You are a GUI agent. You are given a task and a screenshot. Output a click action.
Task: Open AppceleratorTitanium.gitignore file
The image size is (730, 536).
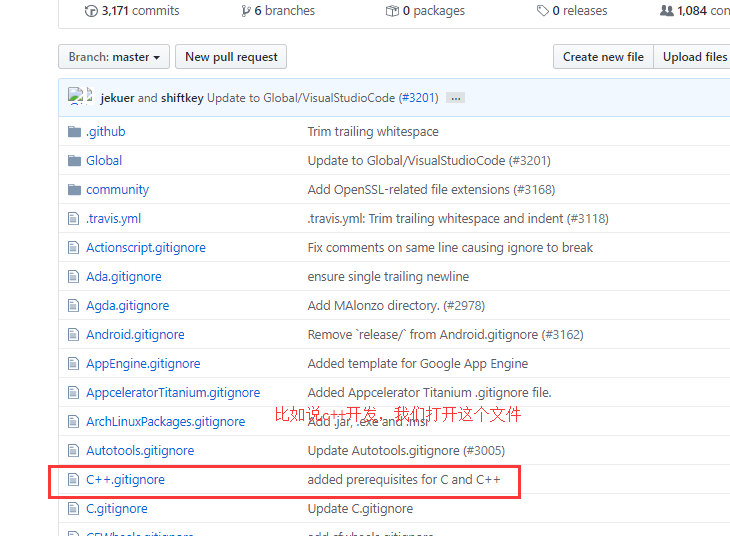(173, 393)
